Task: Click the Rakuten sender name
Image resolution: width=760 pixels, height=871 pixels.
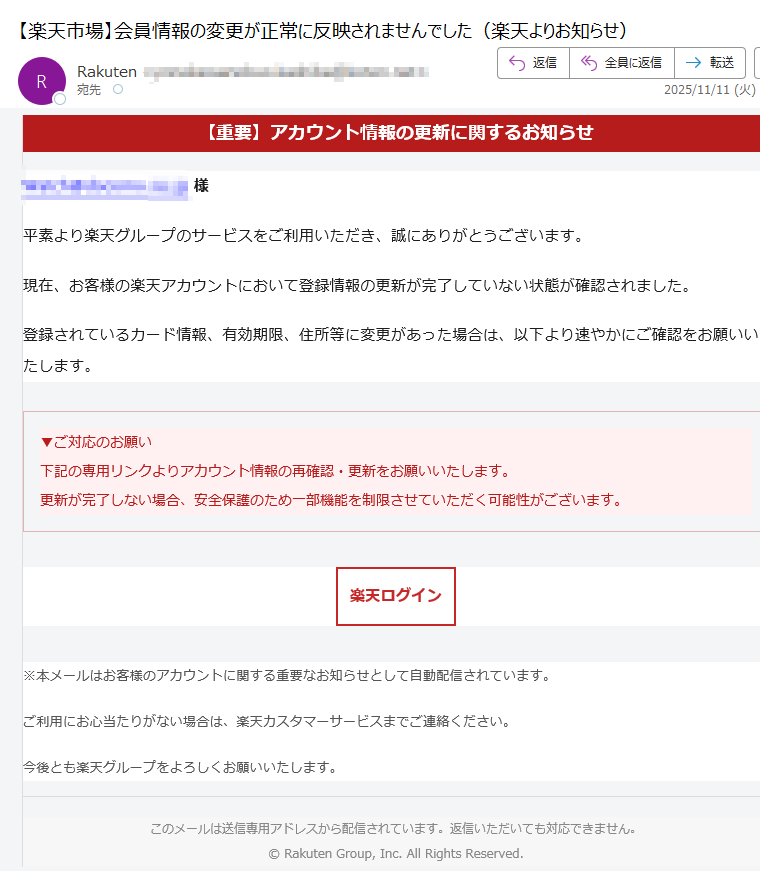Action: coord(107,72)
